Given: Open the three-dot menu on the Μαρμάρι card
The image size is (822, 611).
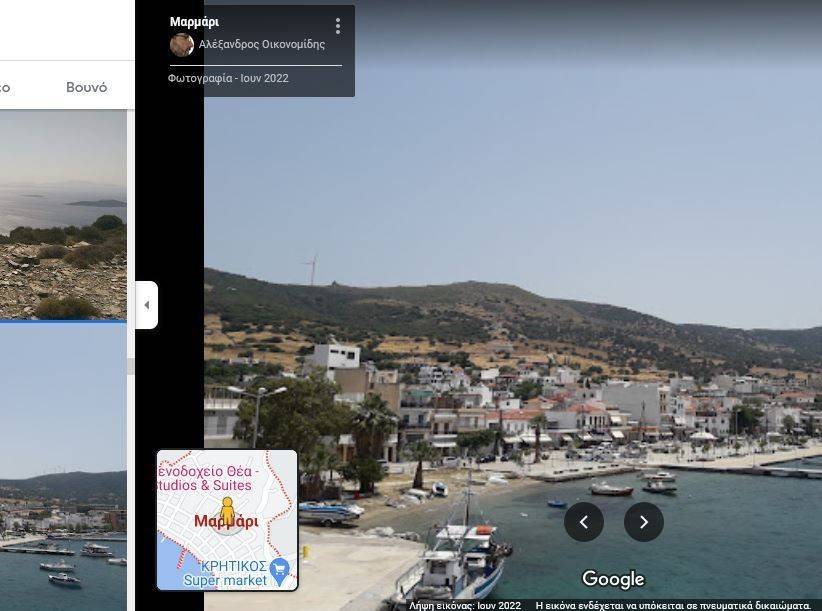Looking at the screenshot, I should pyautogui.click(x=338, y=26).
